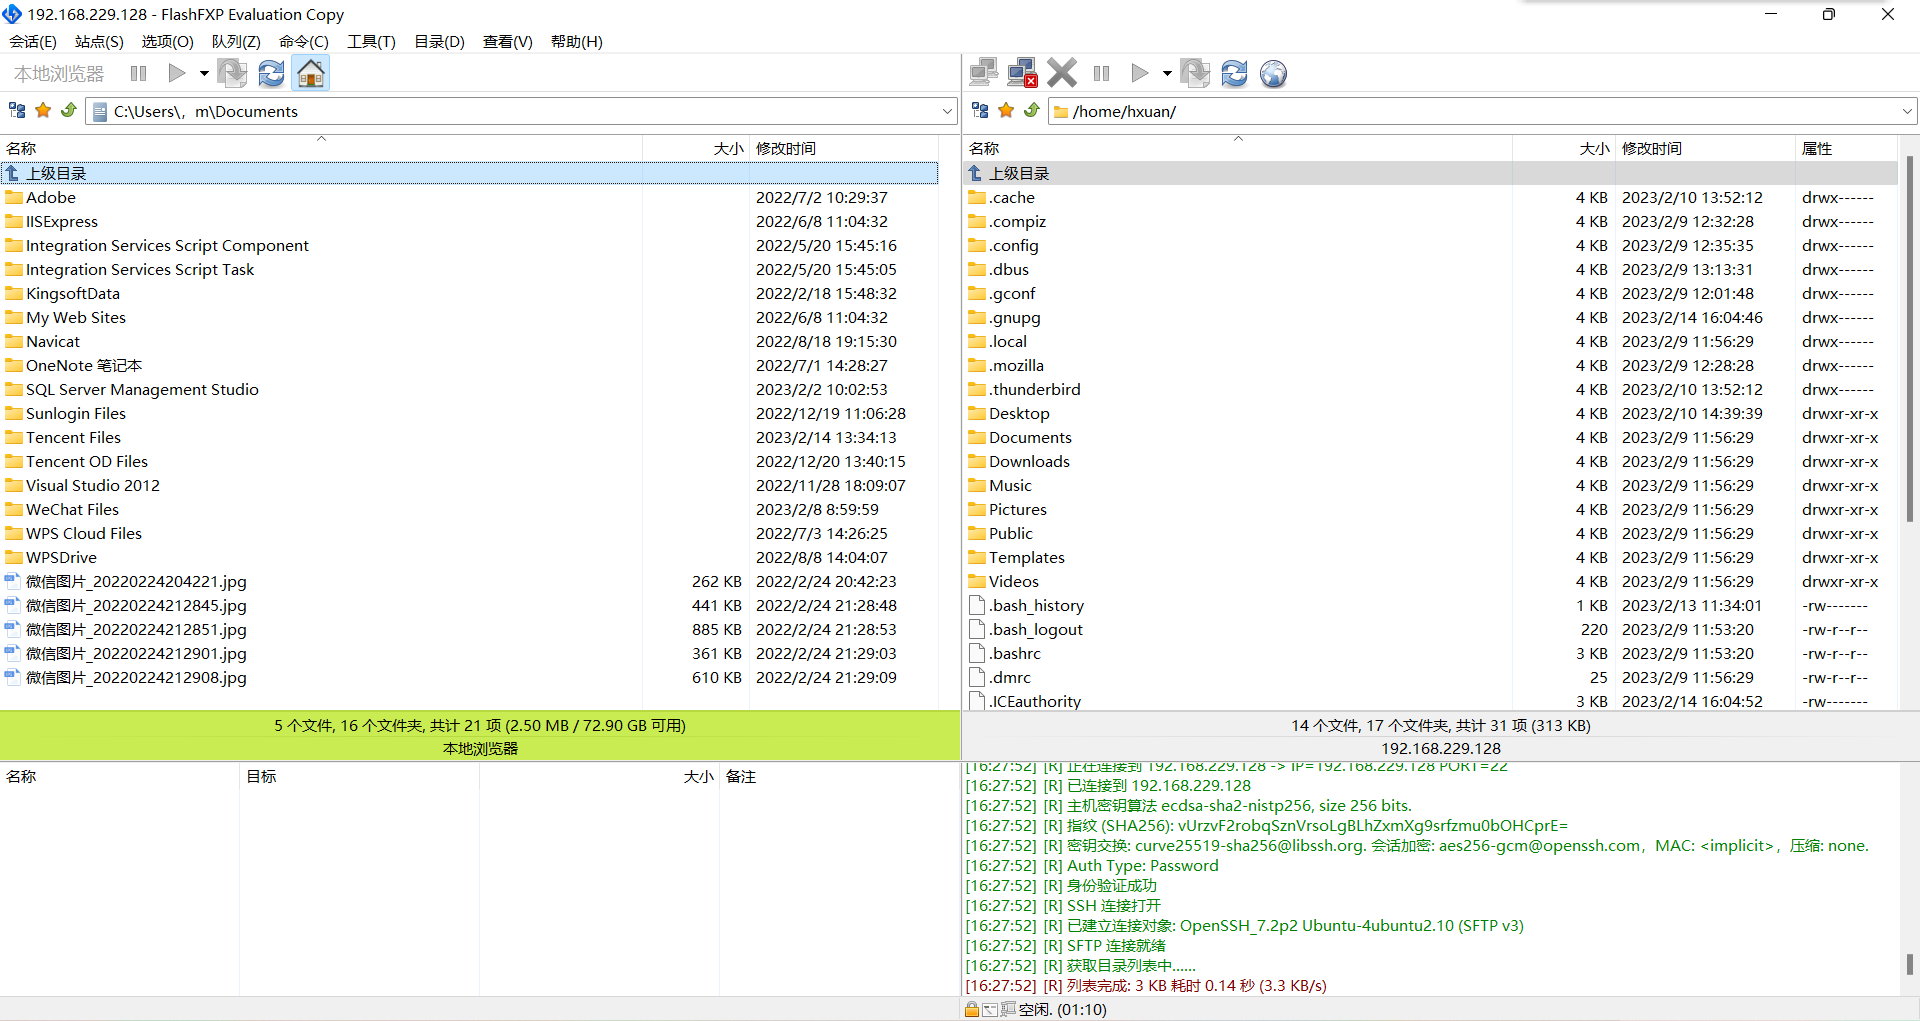Refresh the remote file listing
Image resolution: width=1920 pixels, height=1021 pixels.
(1234, 72)
